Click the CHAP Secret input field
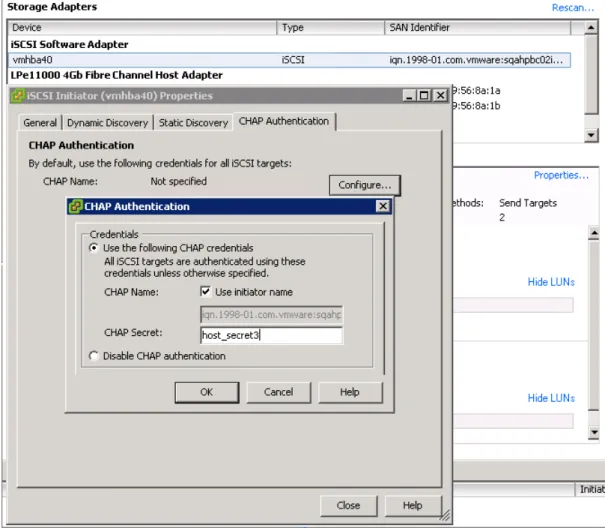This screenshot has height=528, width=605. pos(271,335)
